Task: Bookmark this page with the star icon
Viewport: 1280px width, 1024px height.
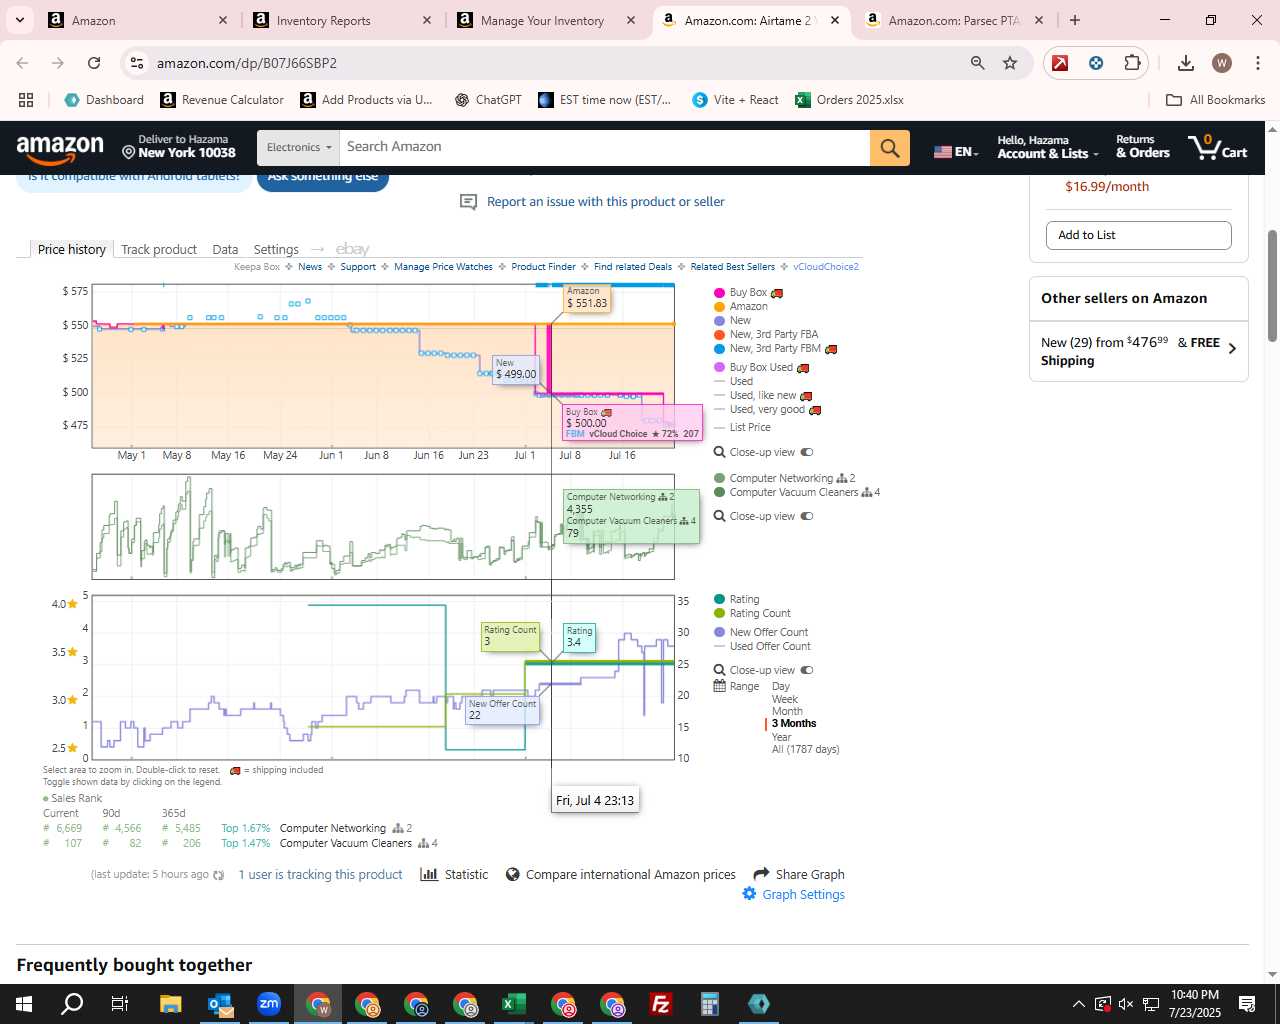Action: point(1010,63)
